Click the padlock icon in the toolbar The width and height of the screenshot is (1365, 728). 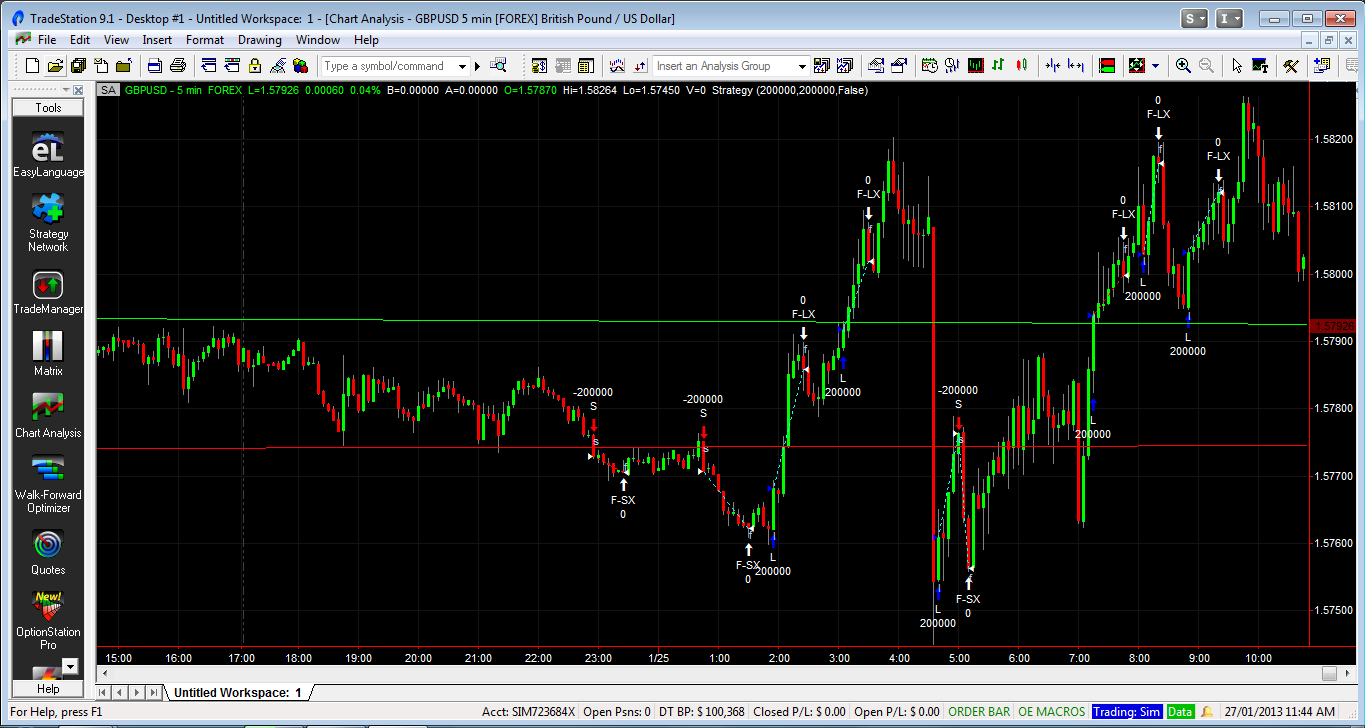[x=255, y=66]
